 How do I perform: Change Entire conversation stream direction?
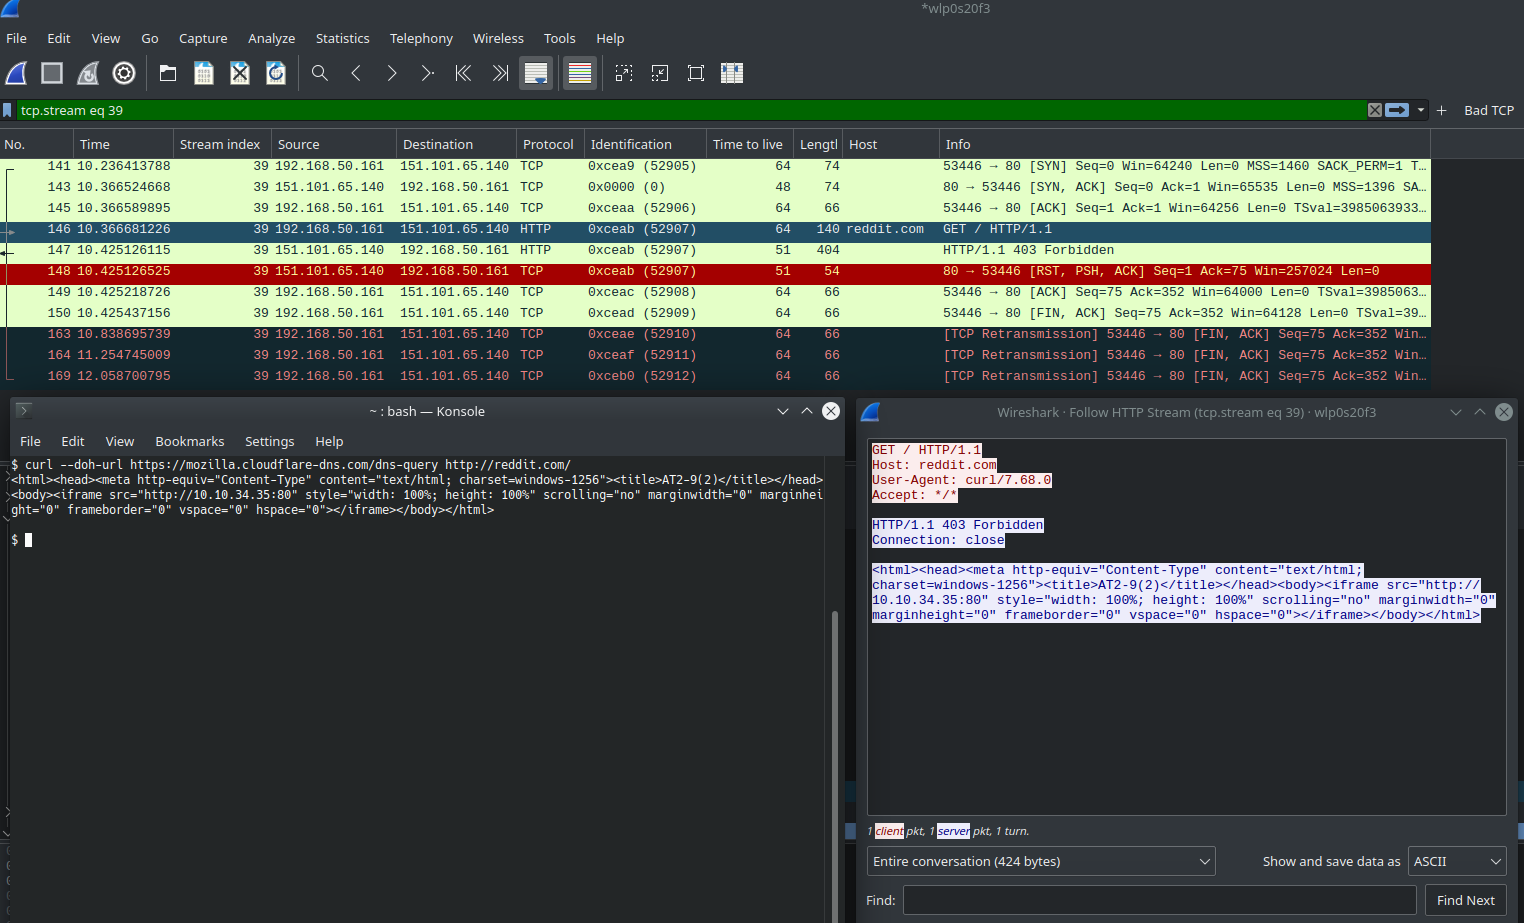1040,861
